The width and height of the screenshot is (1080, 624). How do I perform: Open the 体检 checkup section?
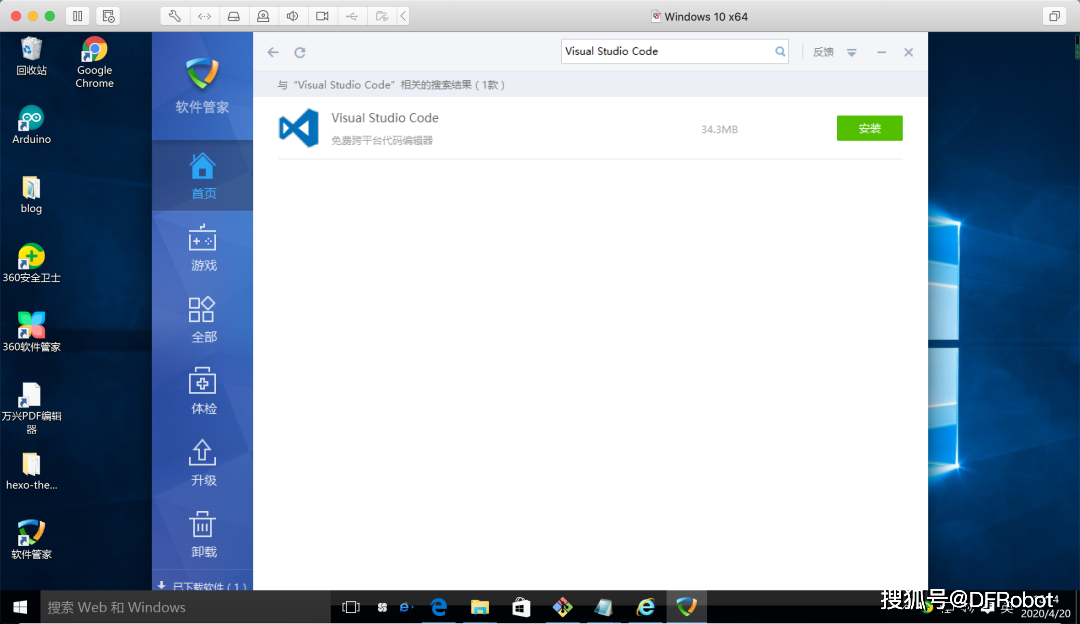(x=202, y=391)
